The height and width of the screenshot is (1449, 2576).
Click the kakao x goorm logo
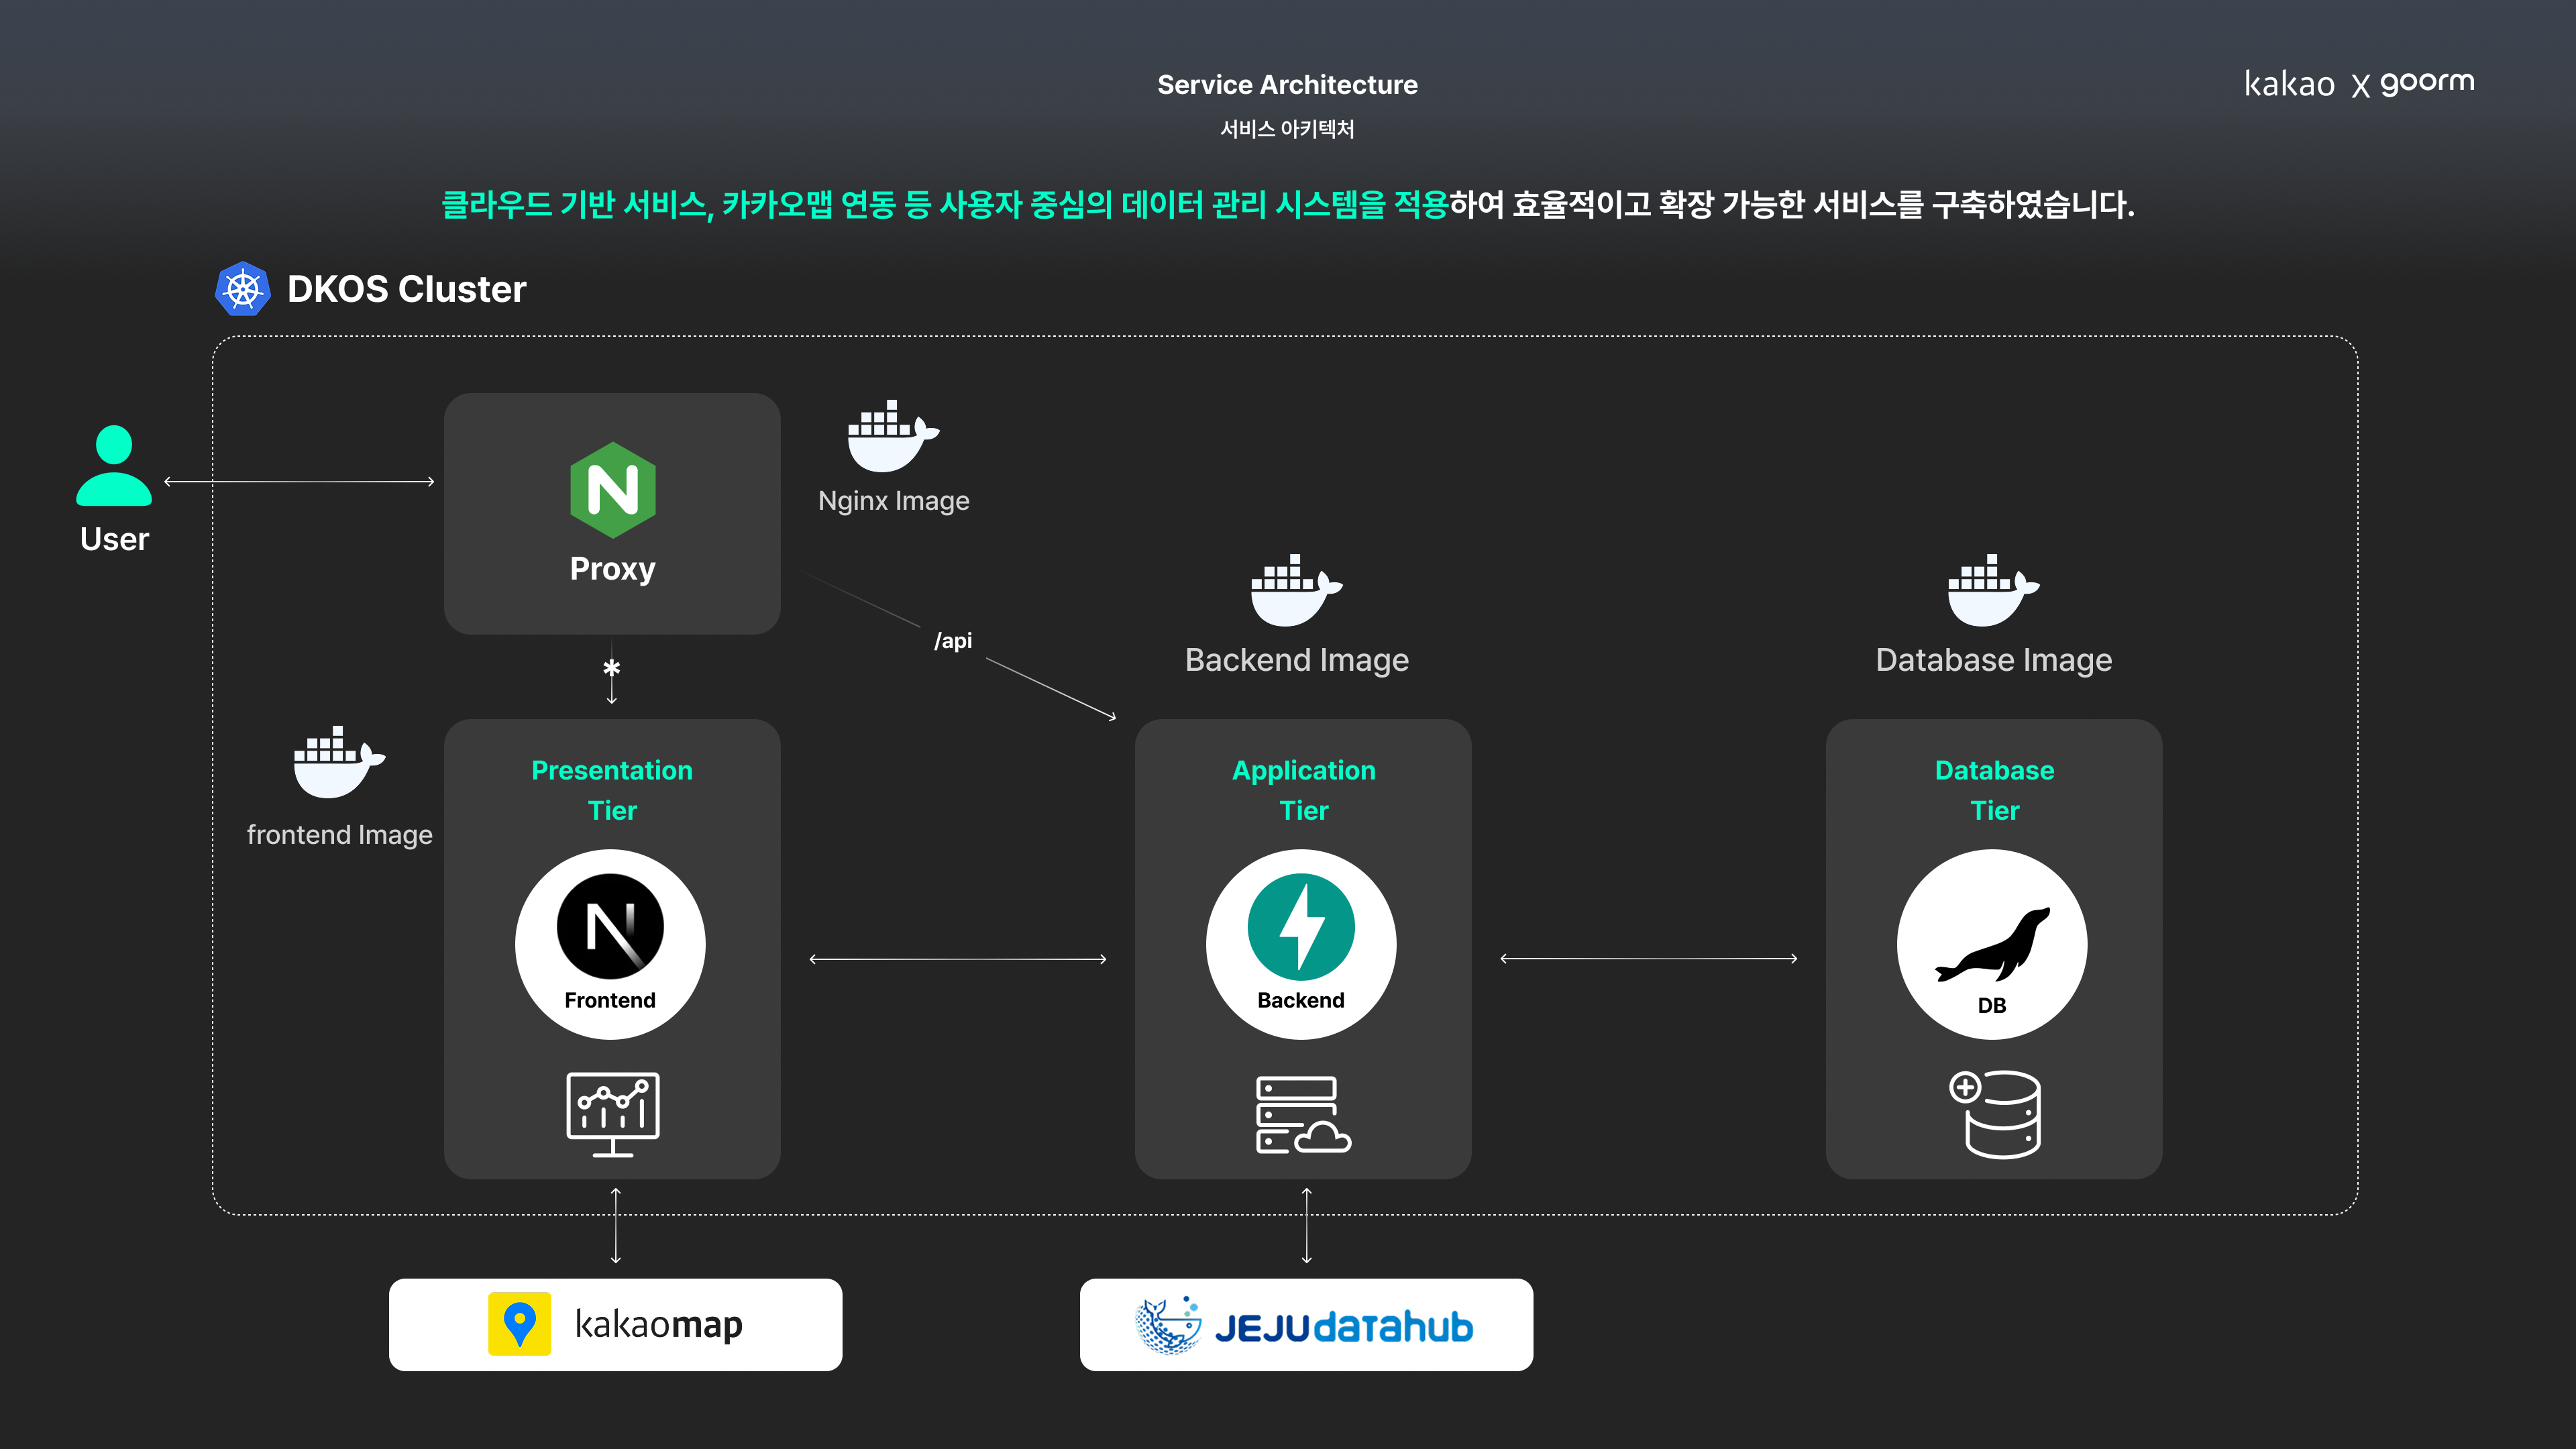(2358, 83)
